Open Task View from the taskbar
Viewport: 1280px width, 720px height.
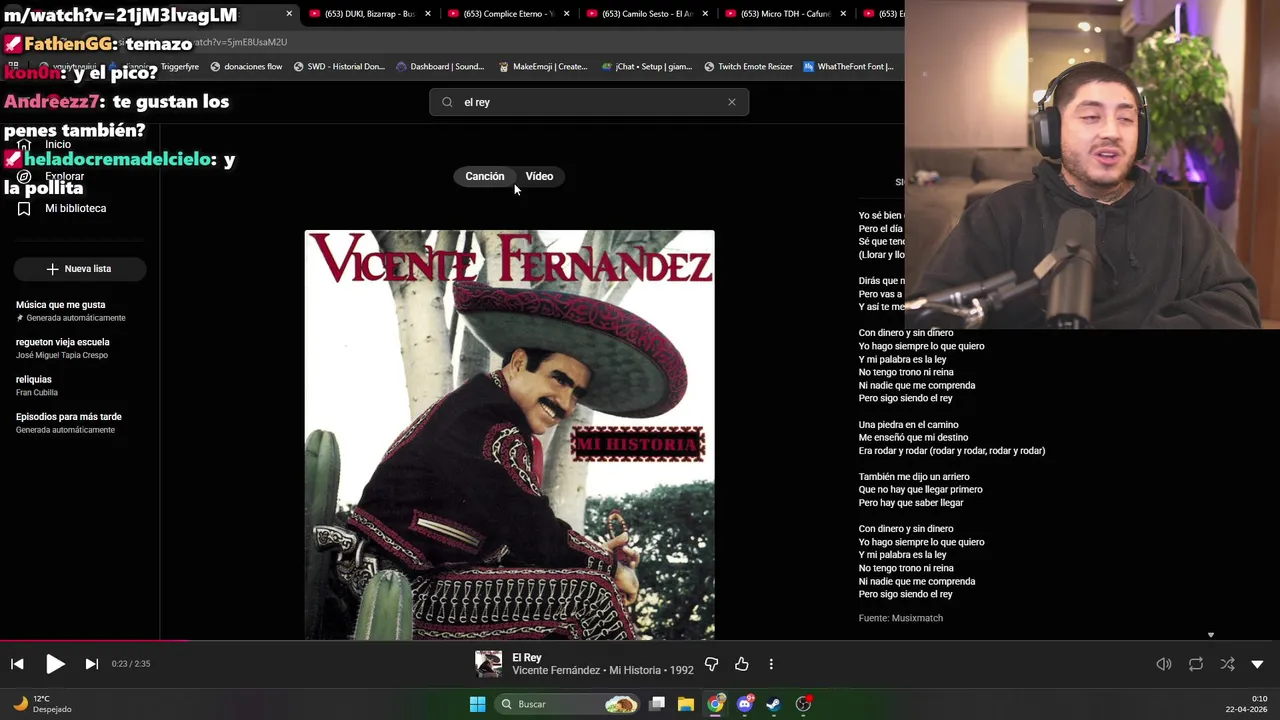pyautogui.click(x=657, y=704)
